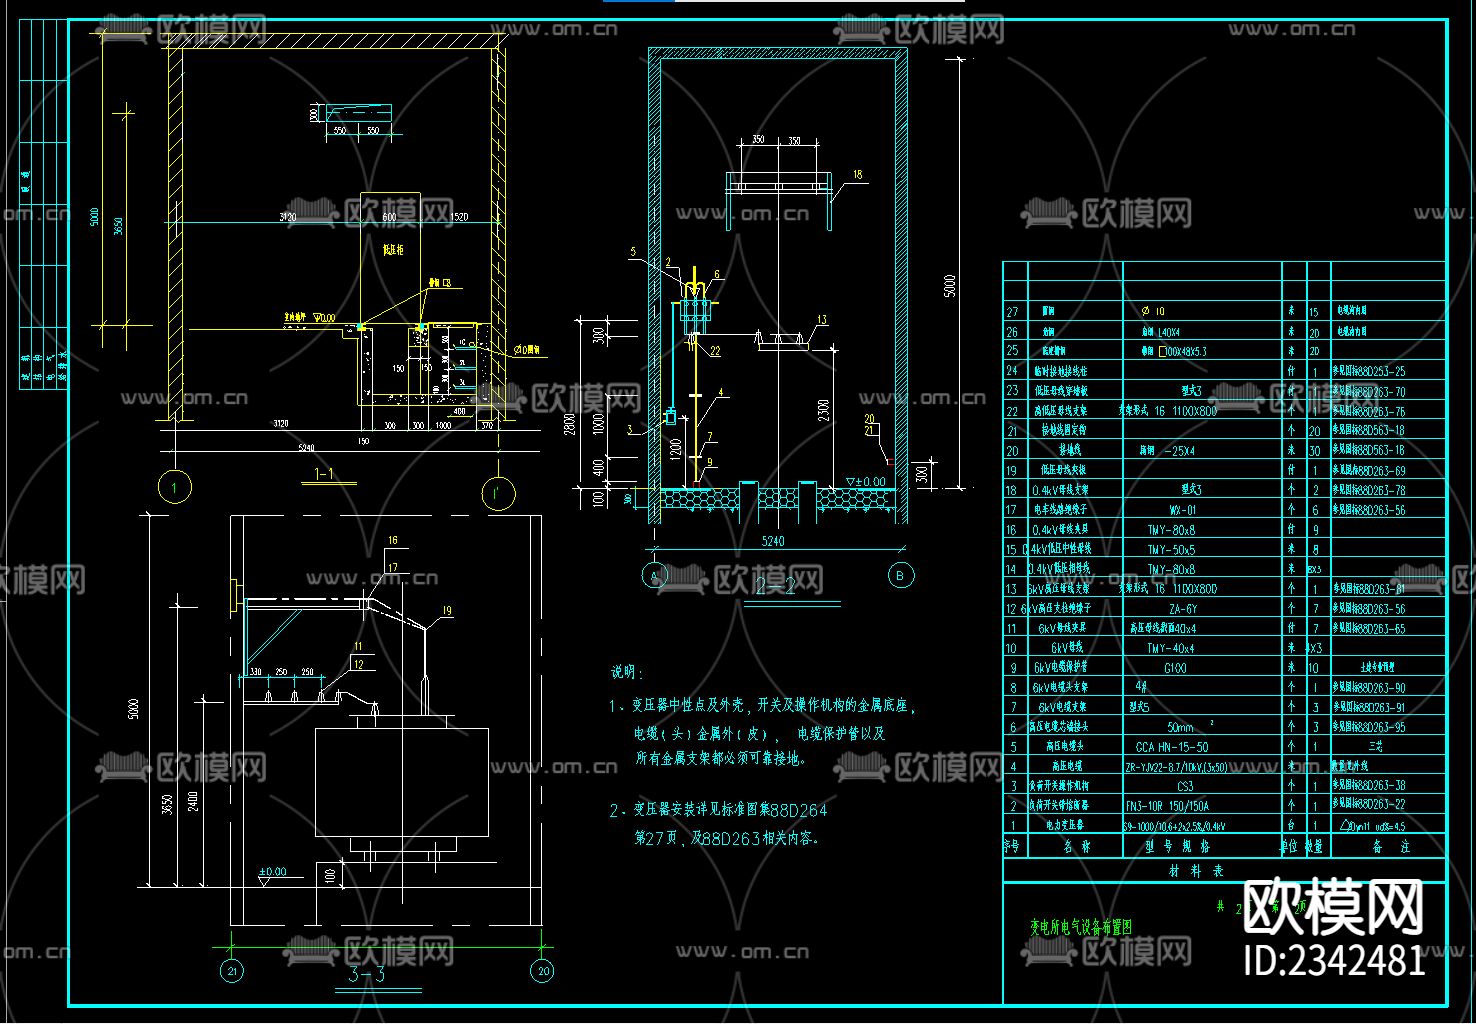Click the 'ZR-YJV22-8.7/10kV' cable specification cell
The image size is (1476, 1024).
pyautogui.click(x=1176, y=767)
